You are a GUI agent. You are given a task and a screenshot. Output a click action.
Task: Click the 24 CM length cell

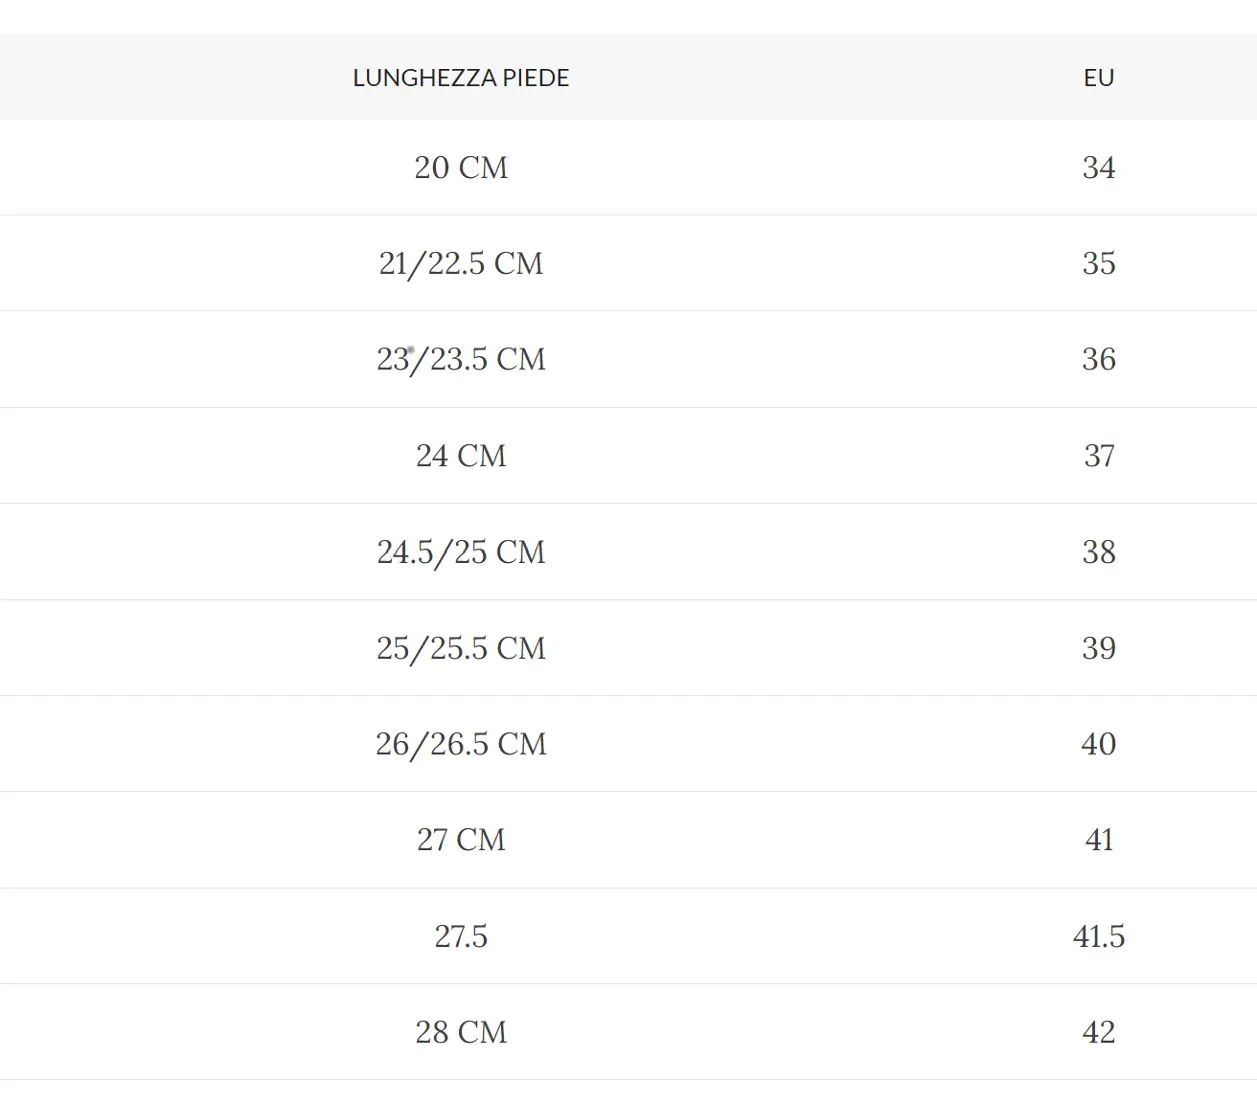click(x=461, y=456)
